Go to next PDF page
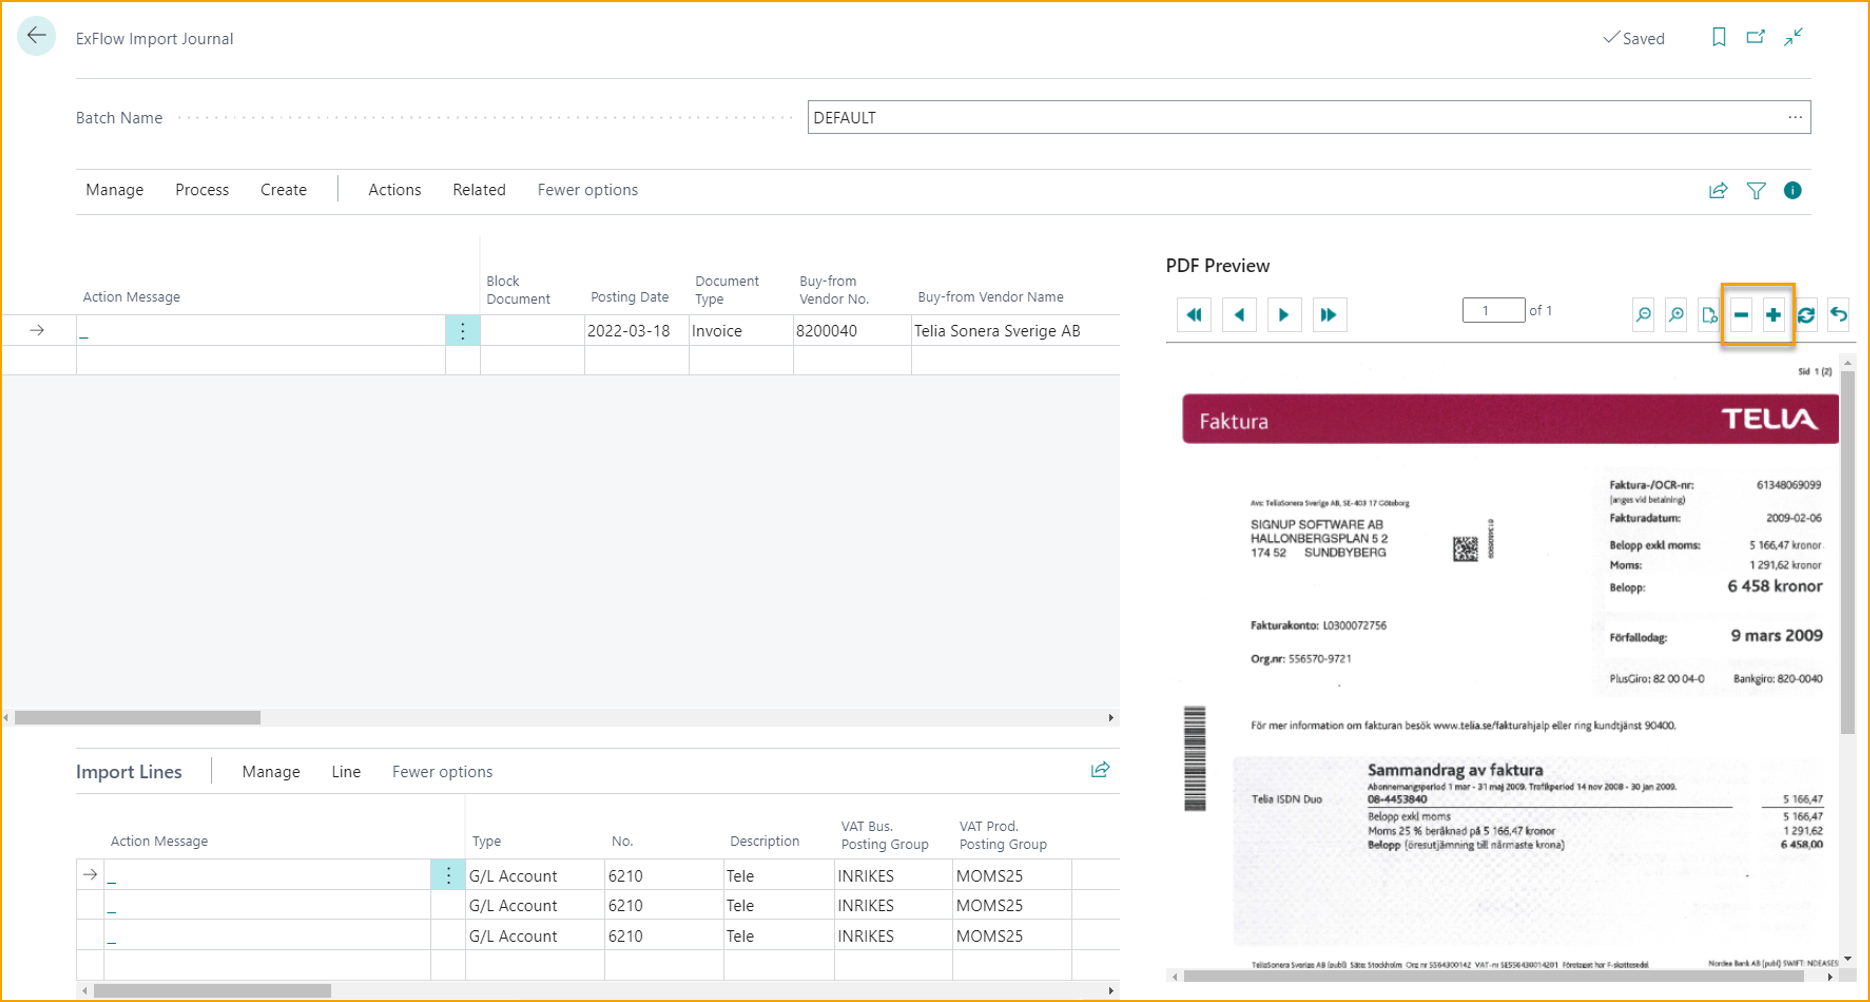Screen dimensions: 1870x1002 (1284, 315)
